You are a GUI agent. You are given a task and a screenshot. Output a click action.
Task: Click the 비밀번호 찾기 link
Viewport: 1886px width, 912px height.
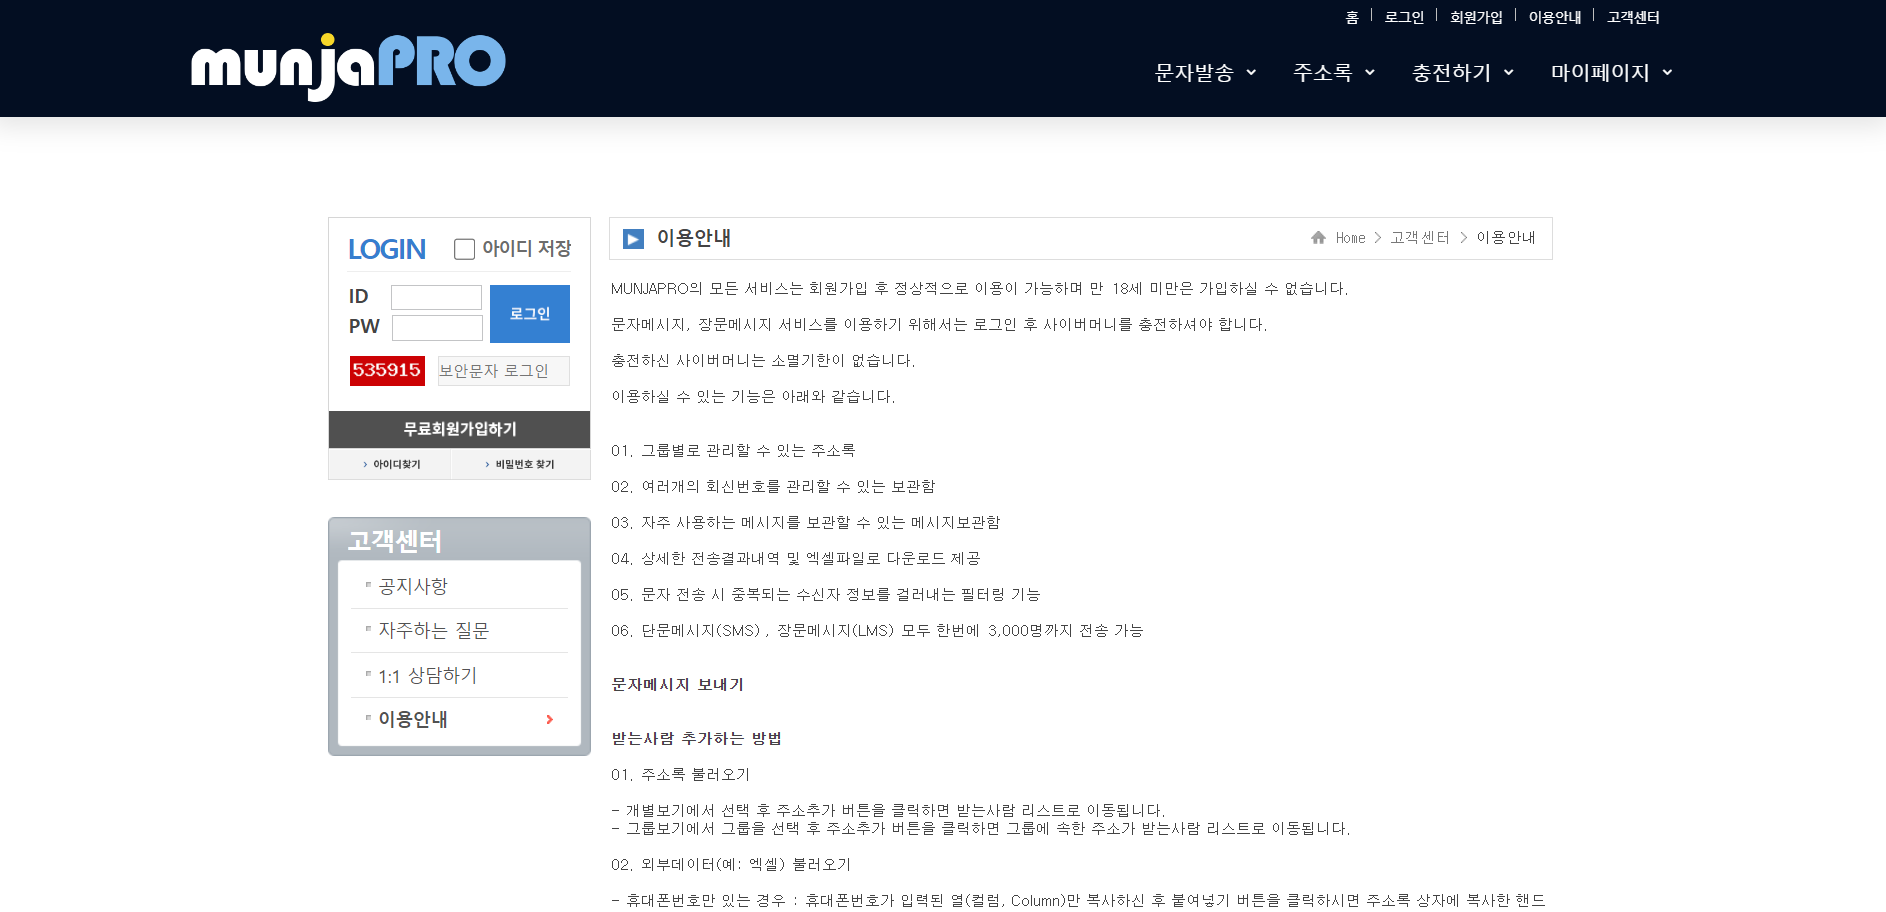524,465
